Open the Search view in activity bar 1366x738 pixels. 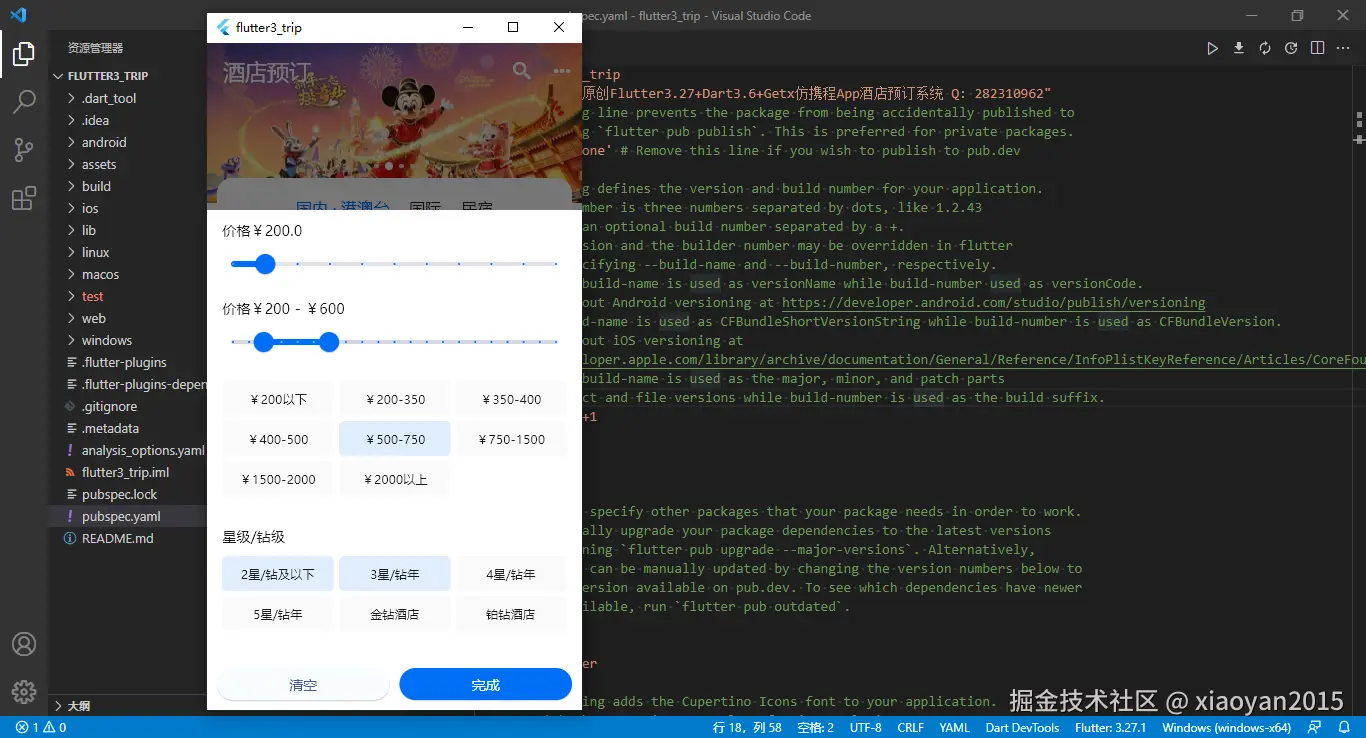click(x=24, y=101)
